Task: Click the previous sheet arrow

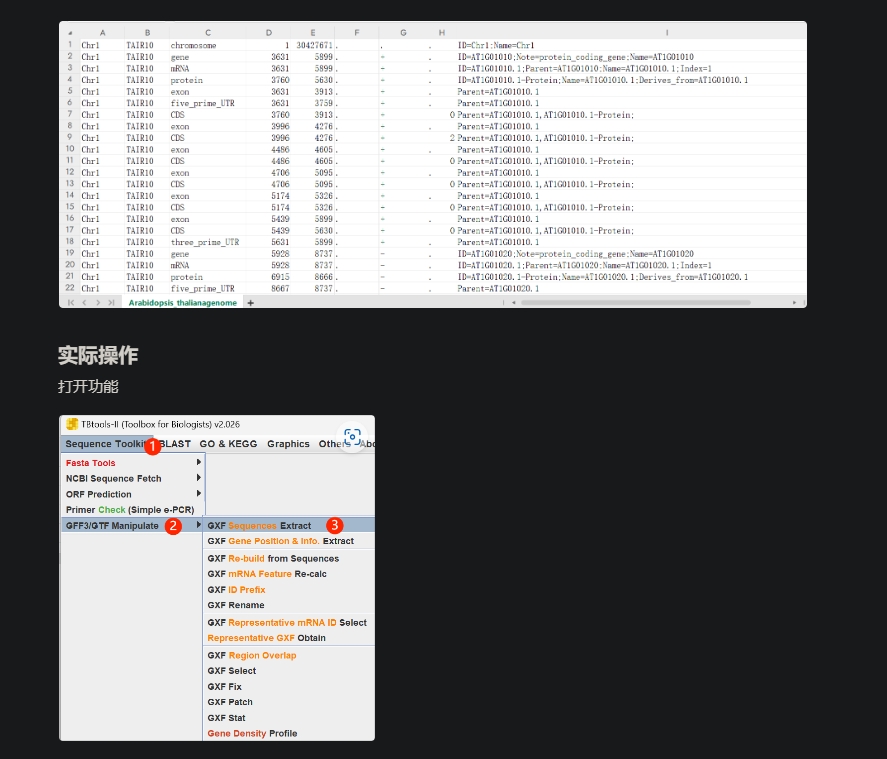Action: pyautogui.click(x=84, y=302)
